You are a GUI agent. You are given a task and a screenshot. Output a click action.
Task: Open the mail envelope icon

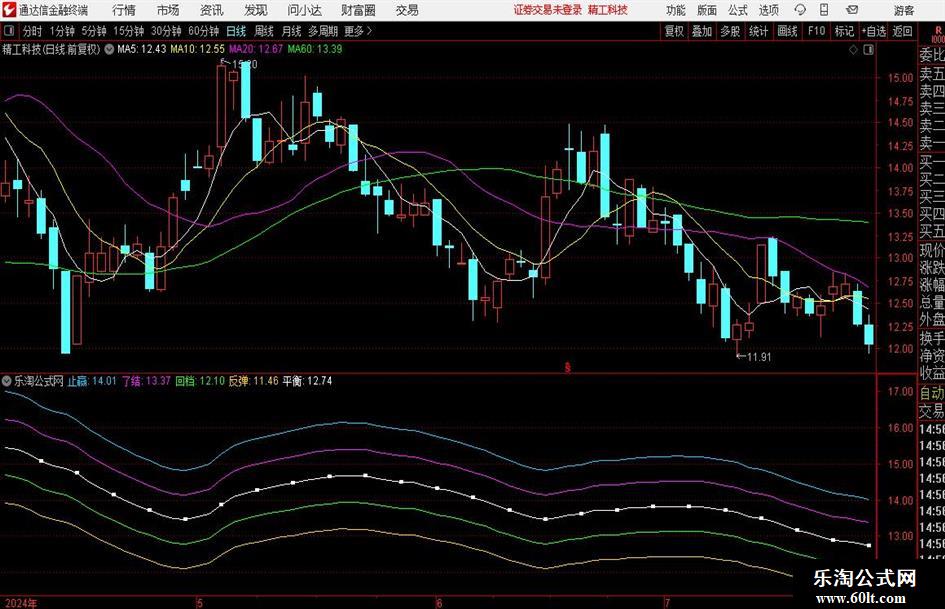(x=852, y=10)
